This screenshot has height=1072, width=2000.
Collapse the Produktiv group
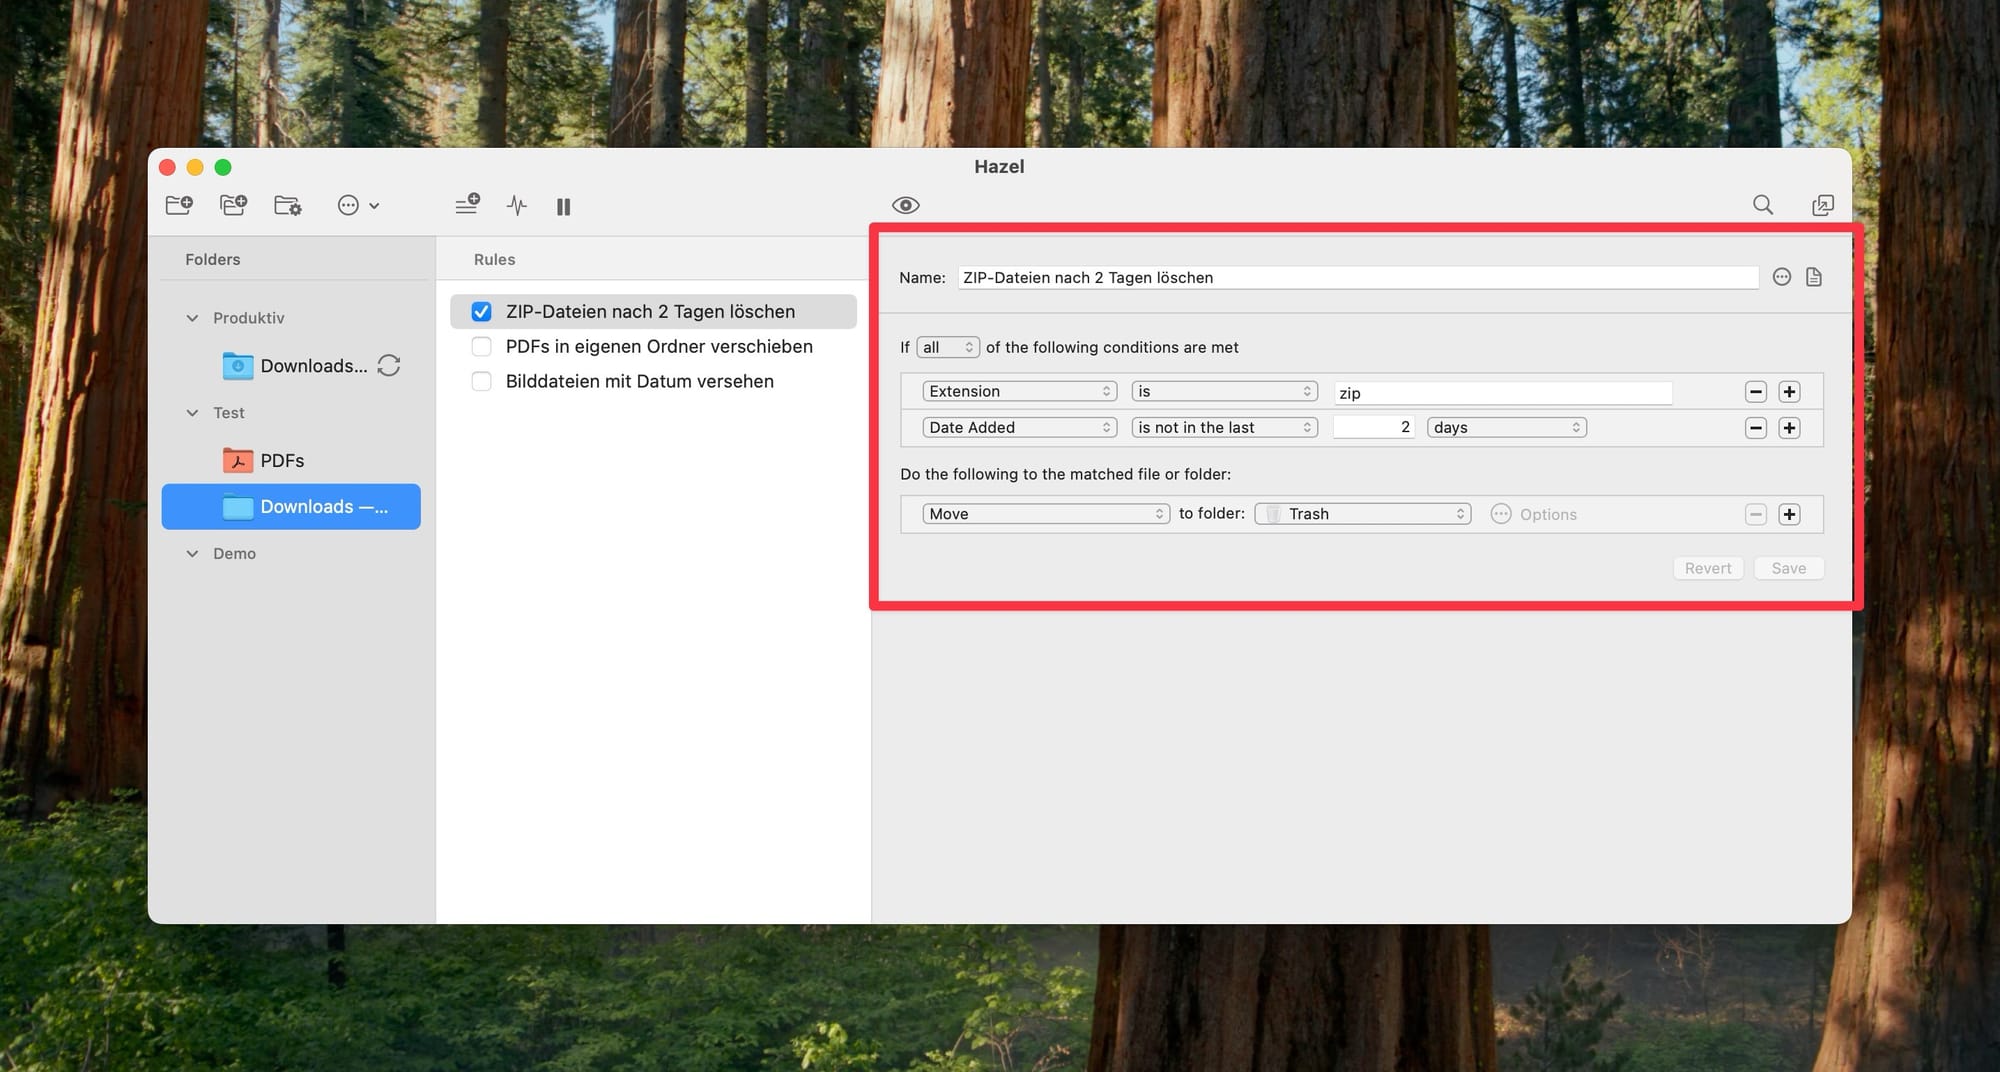(192, 318)
